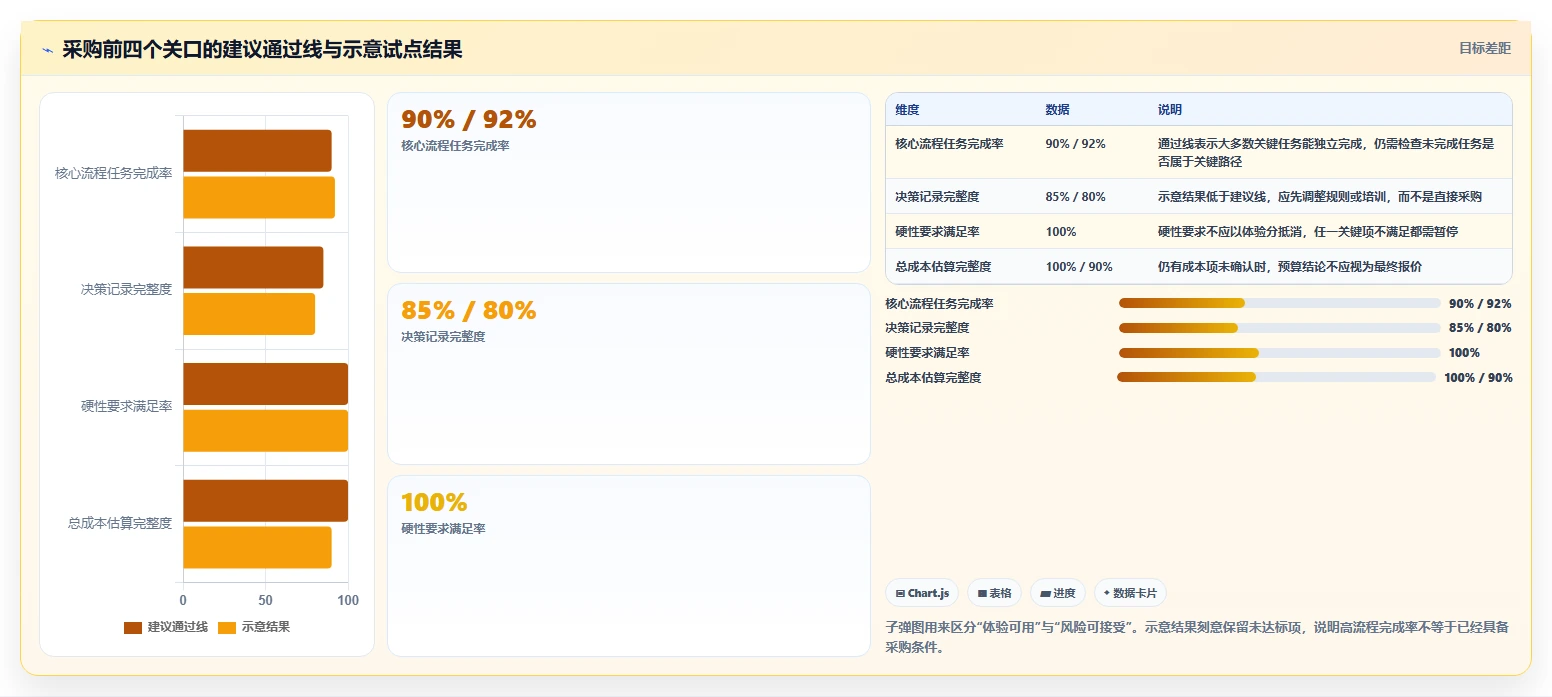Image resolution: width=1552 pixels, height=697 pixels.
Task: Click 核心流程任务完成率 in the table's first row
Action: (x=949, y=143)
